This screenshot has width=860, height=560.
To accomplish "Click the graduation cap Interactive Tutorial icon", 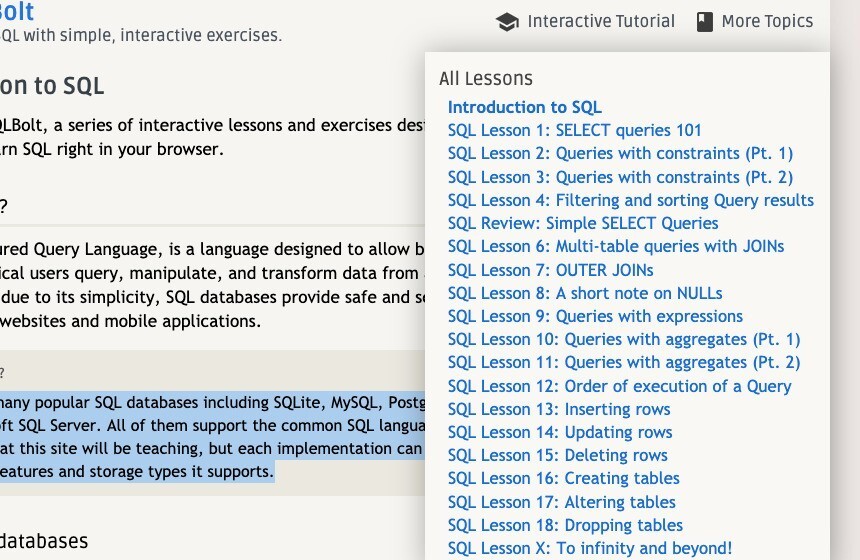I will 507,21.
